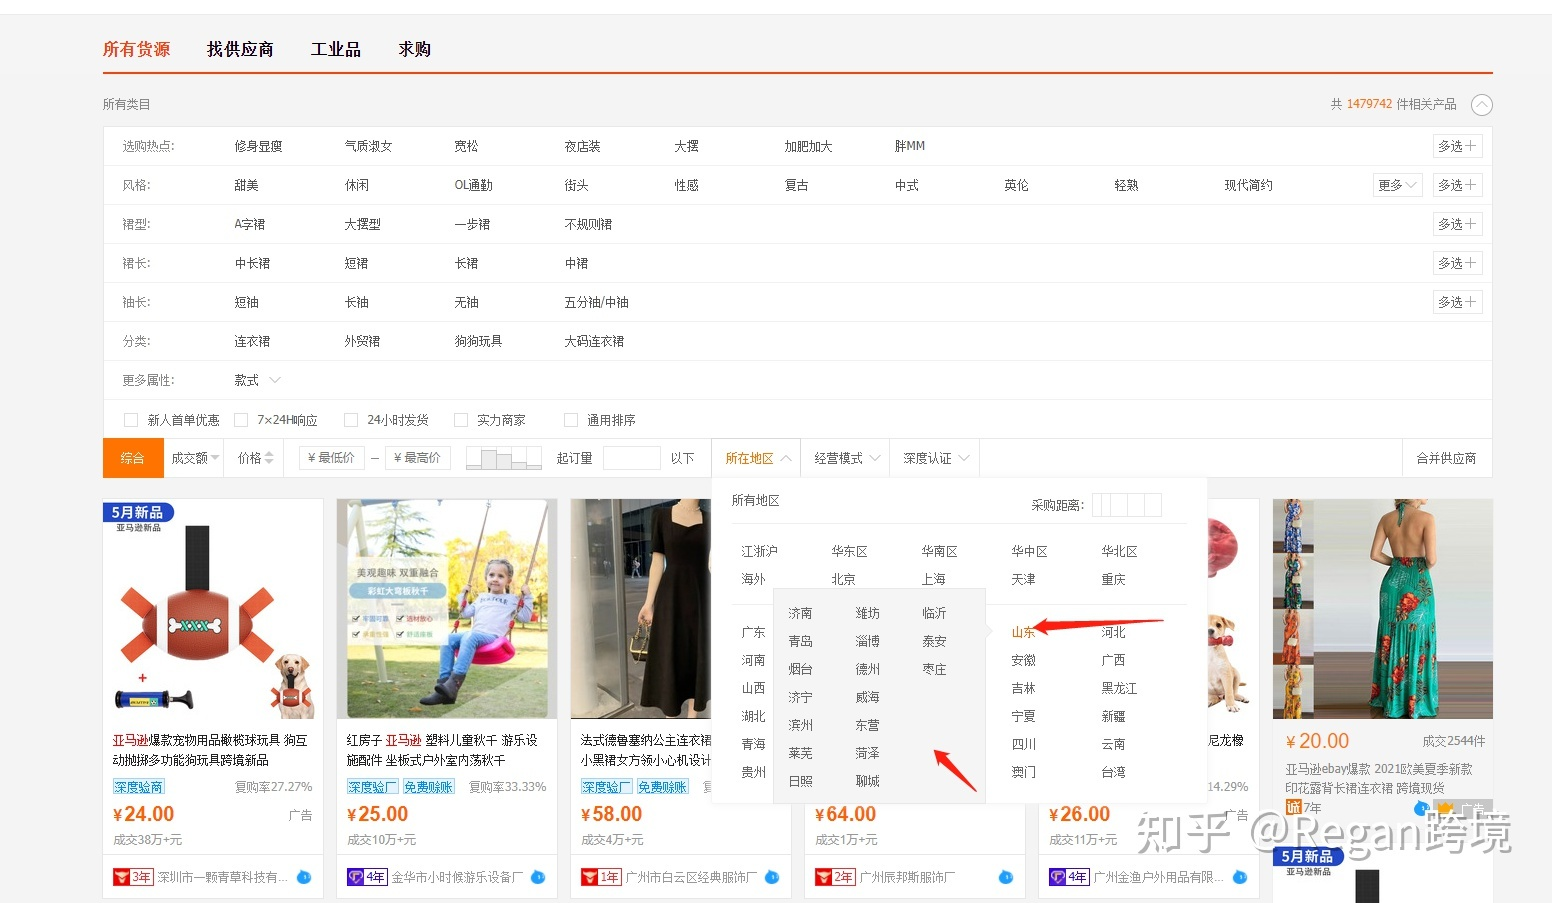Click collapse arrow beside 1479742 product count
The image size is (1552, 903).
click(x=1482, y=103)
